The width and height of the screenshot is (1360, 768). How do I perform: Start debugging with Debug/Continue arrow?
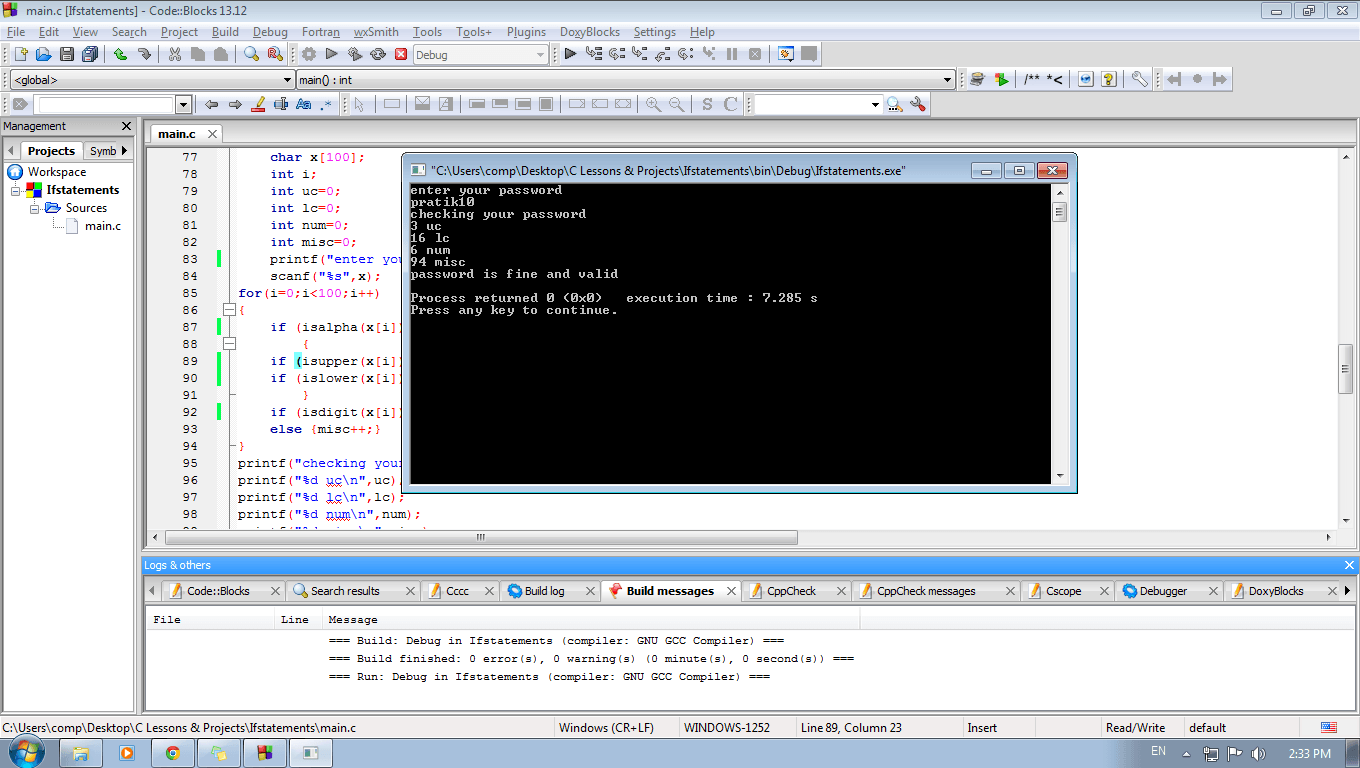click(570, 54)
